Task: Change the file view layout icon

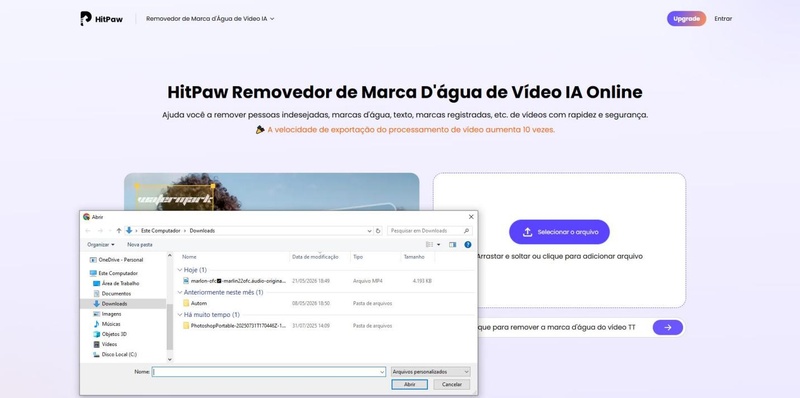Action: (430, 245)
